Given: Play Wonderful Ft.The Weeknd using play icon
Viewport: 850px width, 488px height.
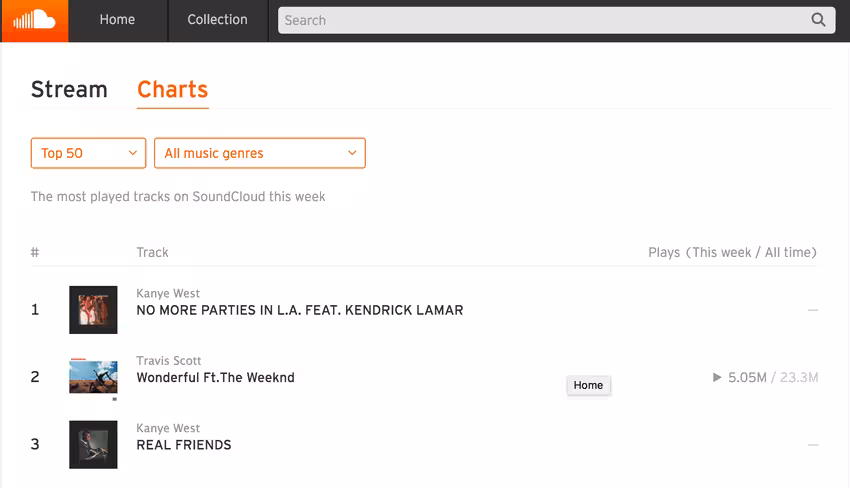Looking at the screenshot, I should pyautogui.click(x=717, y=377).
